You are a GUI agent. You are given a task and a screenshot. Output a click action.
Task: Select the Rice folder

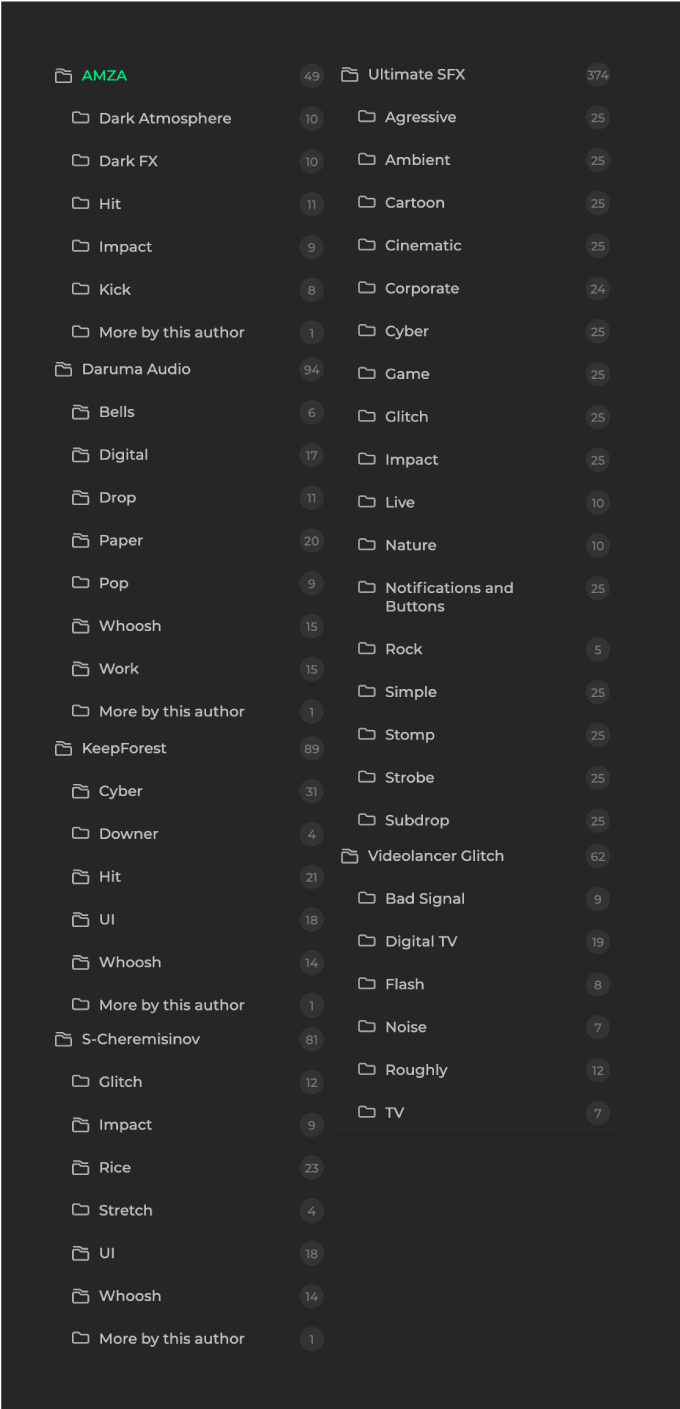tap(115, 1168)
